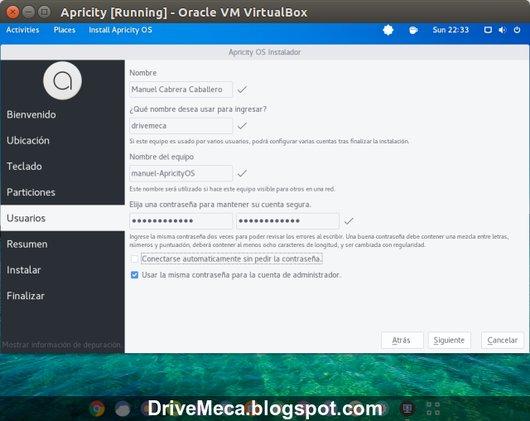Viewport: 530px width, 421px height.
Task: Click hint "Si este equipo es usado por varios usuarios"
Action: [269, 141]
